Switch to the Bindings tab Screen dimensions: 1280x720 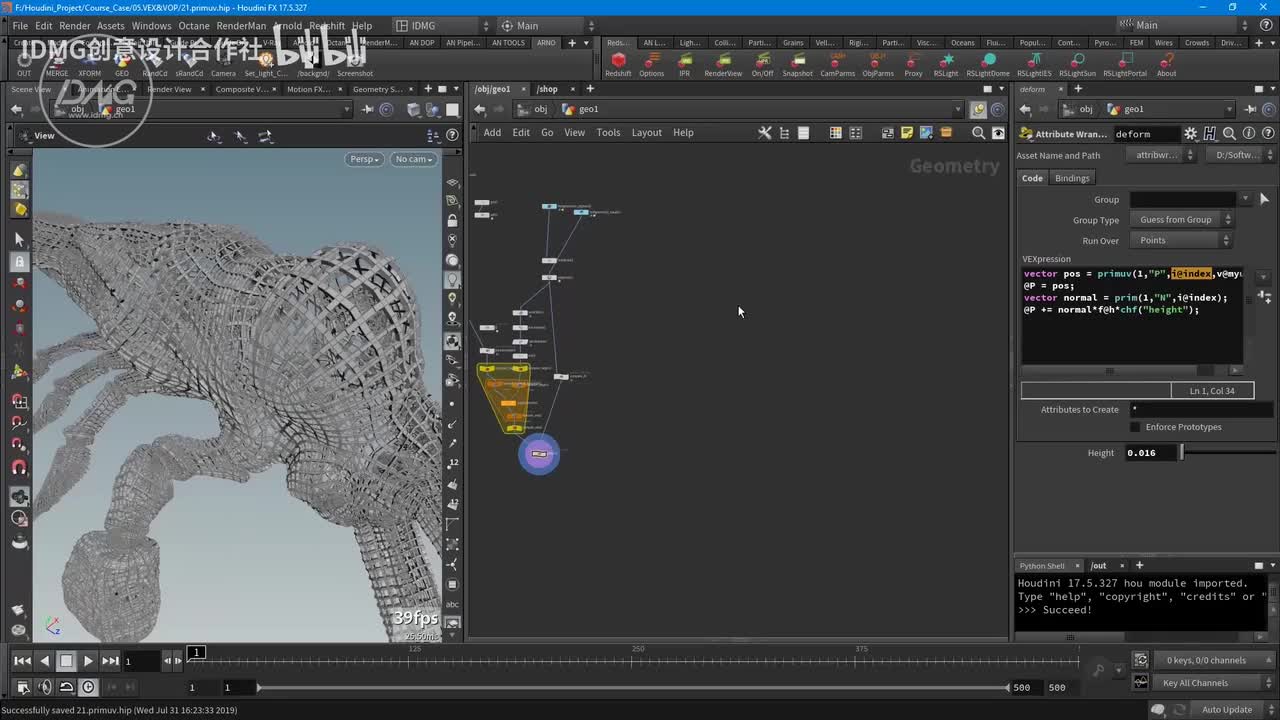coord(1072,178)
